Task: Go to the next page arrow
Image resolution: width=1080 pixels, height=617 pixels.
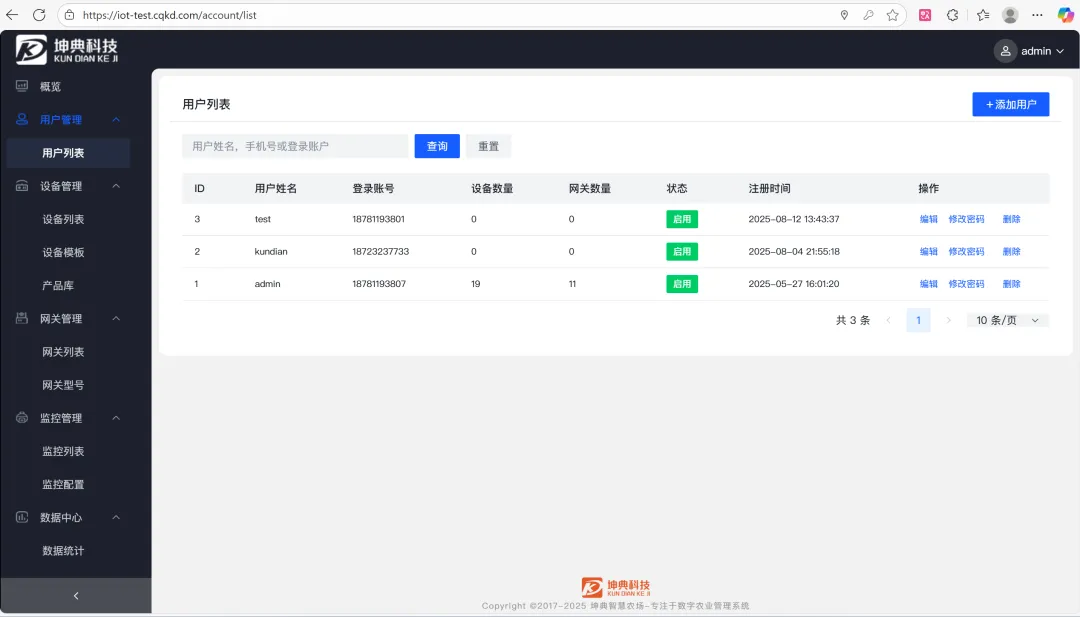Action: (x=948, y=320)
